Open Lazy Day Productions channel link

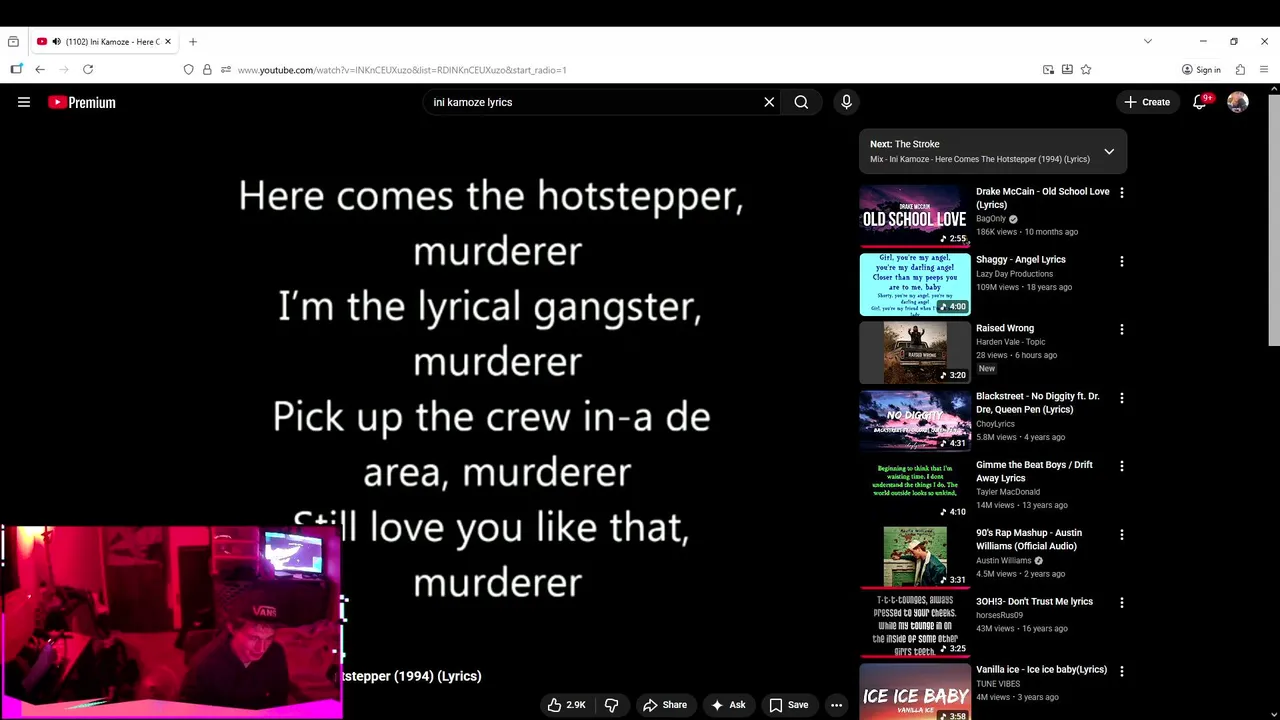point(1014,274)
